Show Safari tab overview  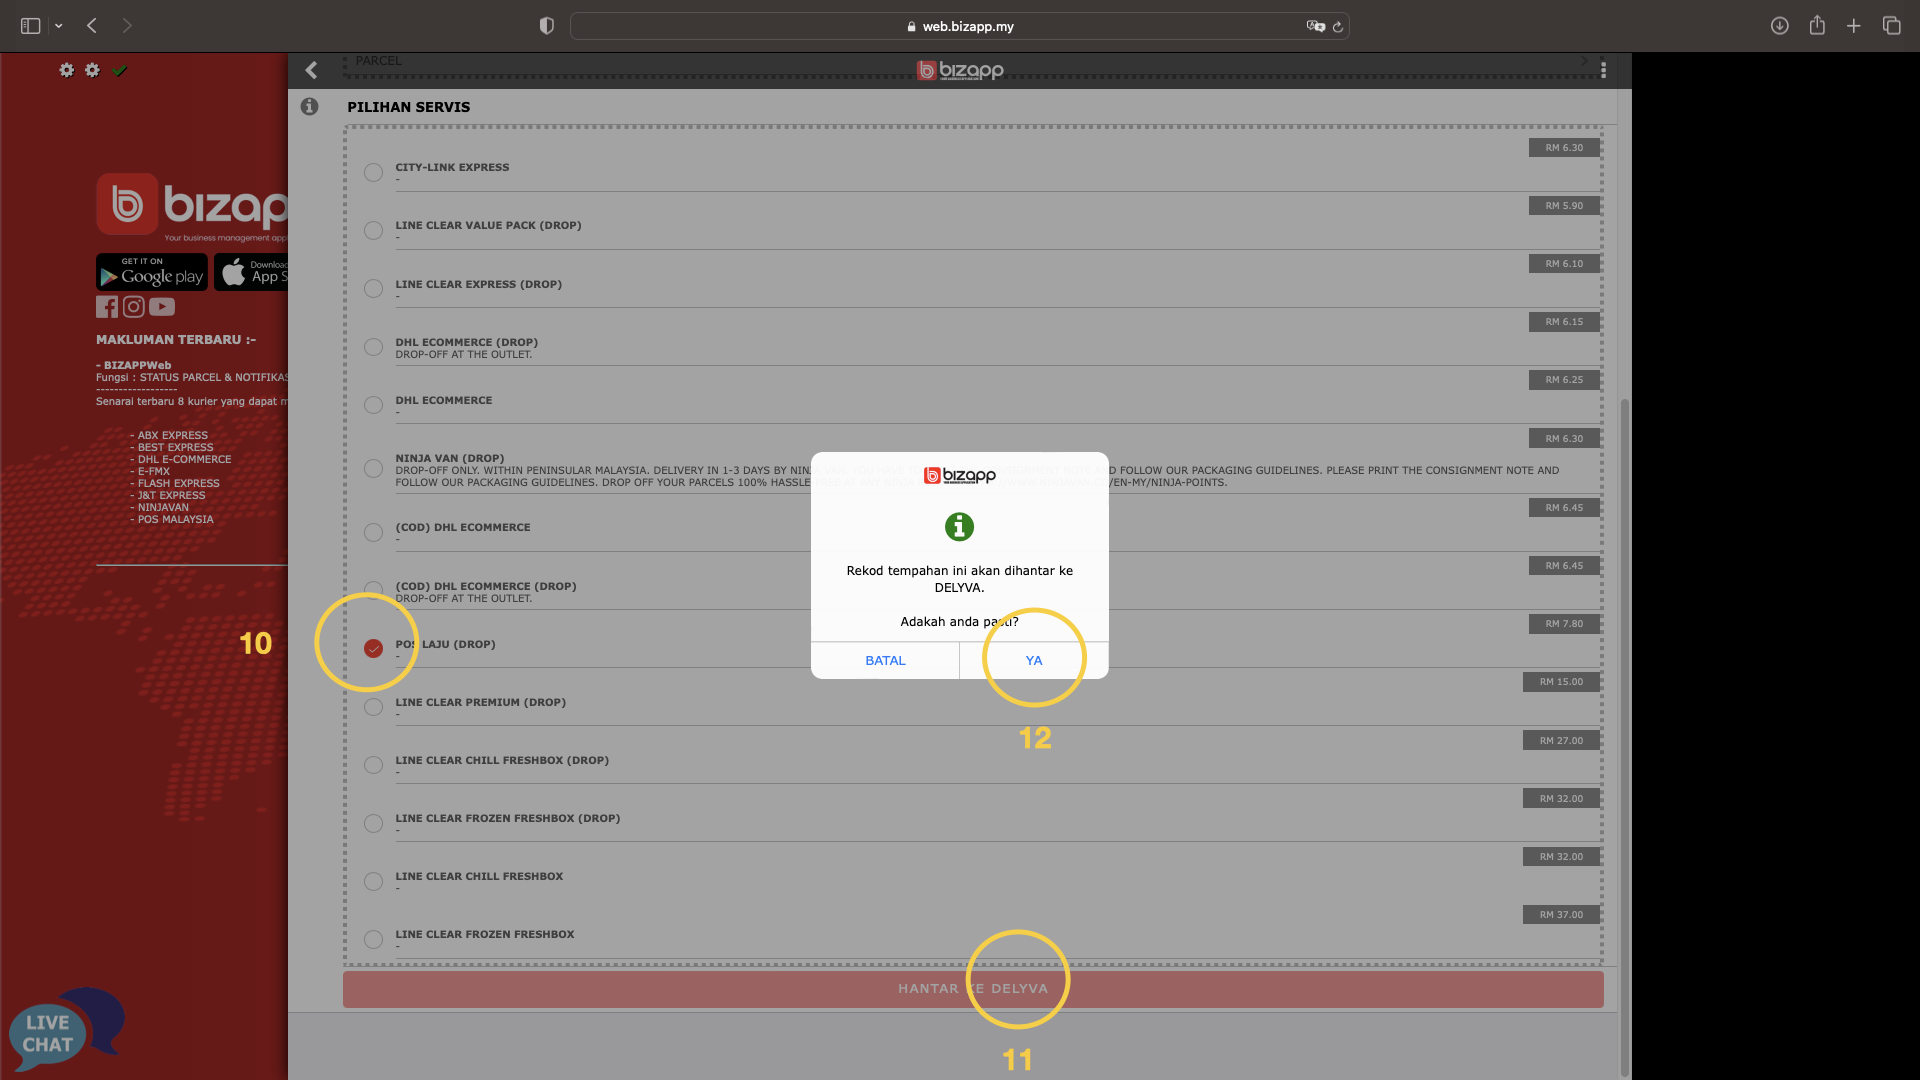click(1891, 26)
